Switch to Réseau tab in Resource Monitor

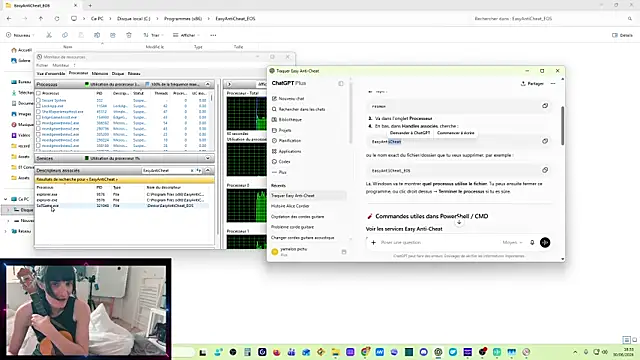pos(134,73)
